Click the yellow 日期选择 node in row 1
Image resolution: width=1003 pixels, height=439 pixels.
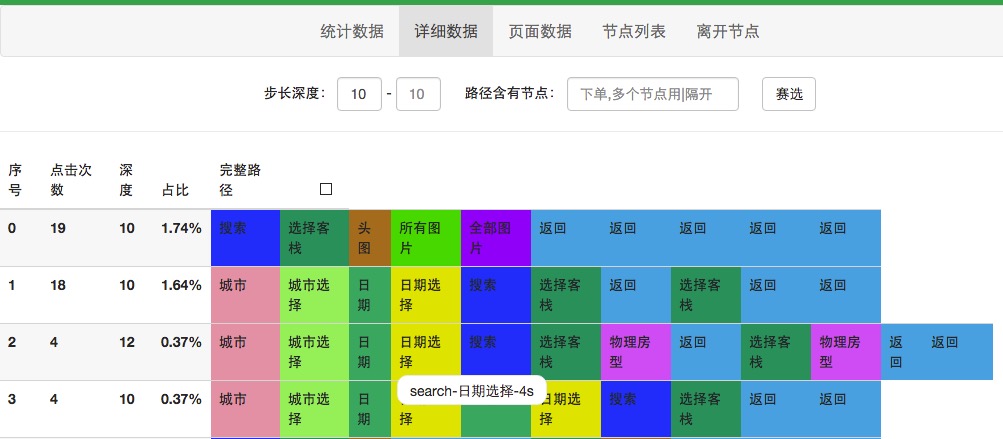(426, 295)
